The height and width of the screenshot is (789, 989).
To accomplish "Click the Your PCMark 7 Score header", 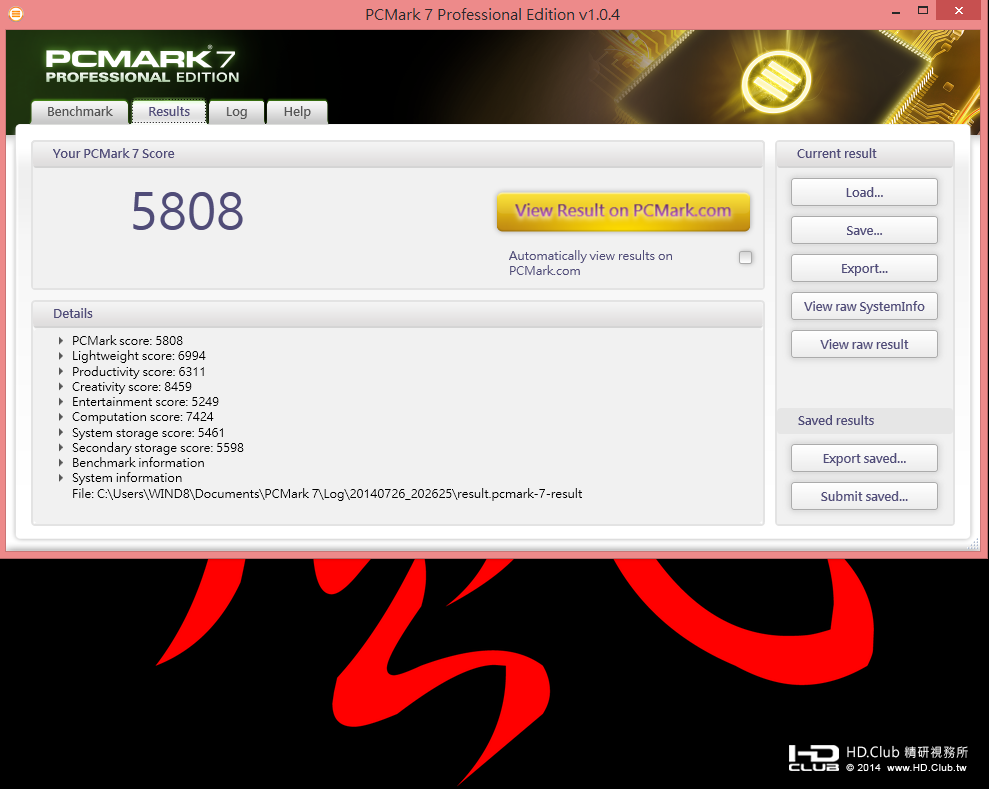I will coord(398,154).
